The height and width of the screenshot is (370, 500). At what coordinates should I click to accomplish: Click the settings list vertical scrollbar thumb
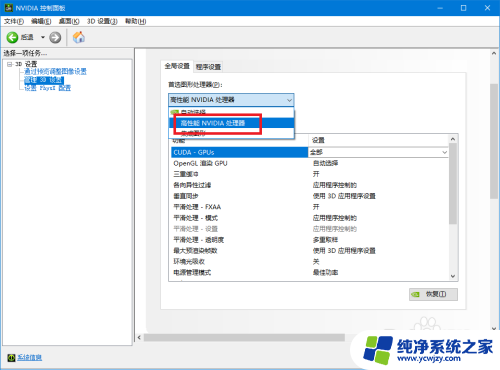(x=453, y=184)
